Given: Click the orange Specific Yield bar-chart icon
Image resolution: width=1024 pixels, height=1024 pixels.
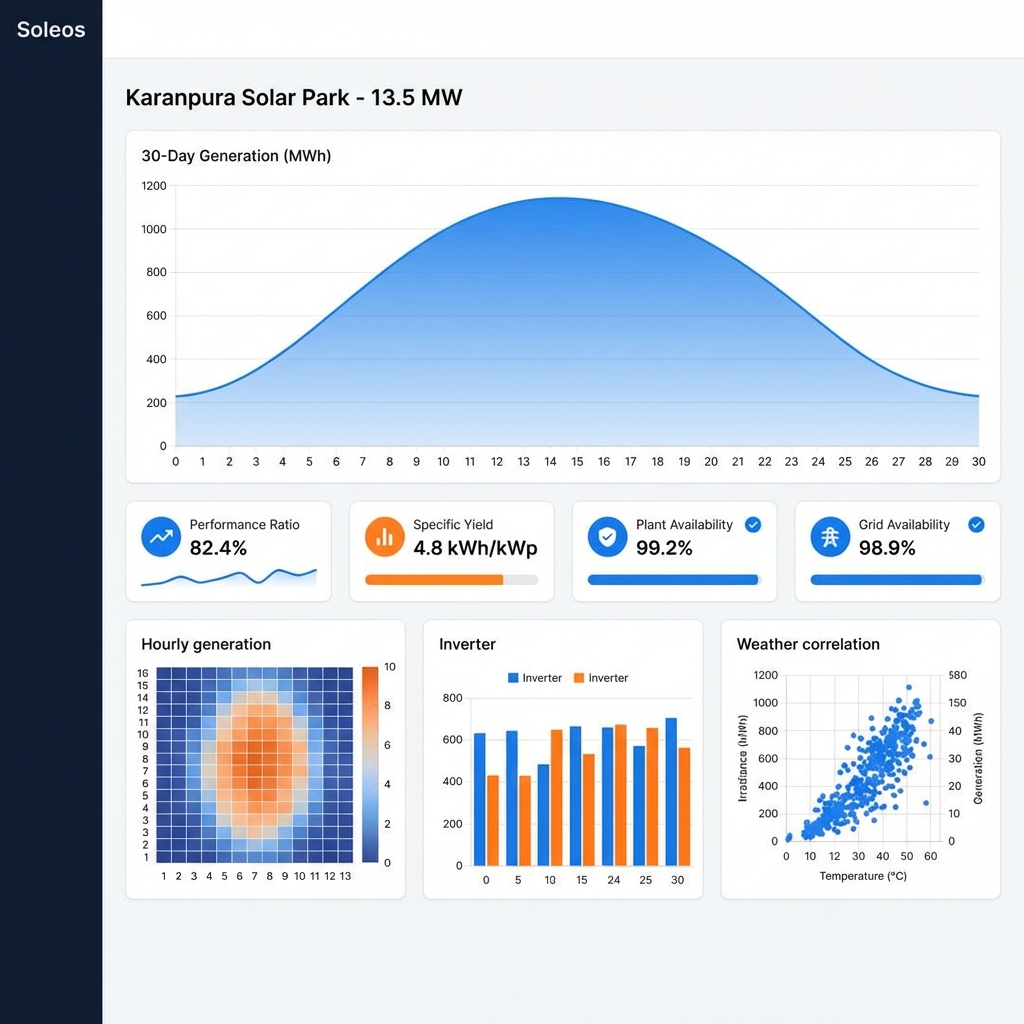Looking at the screenshot, I should click(x=384, y=537).
